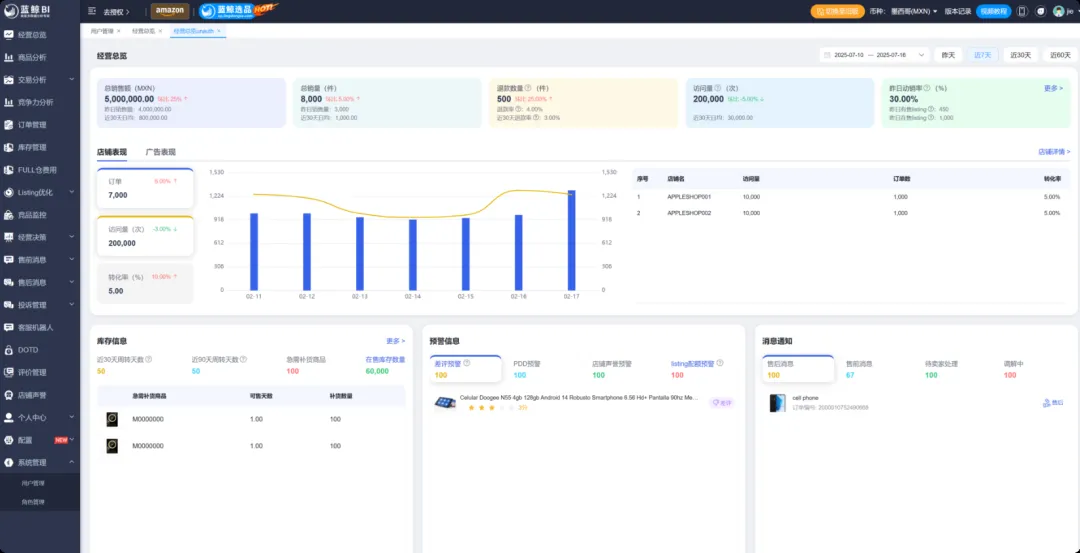Viewport: 1080px width, 553px height.
Task: Open the 蓝鲸选品 HOT banner
Action: [238, 11]
